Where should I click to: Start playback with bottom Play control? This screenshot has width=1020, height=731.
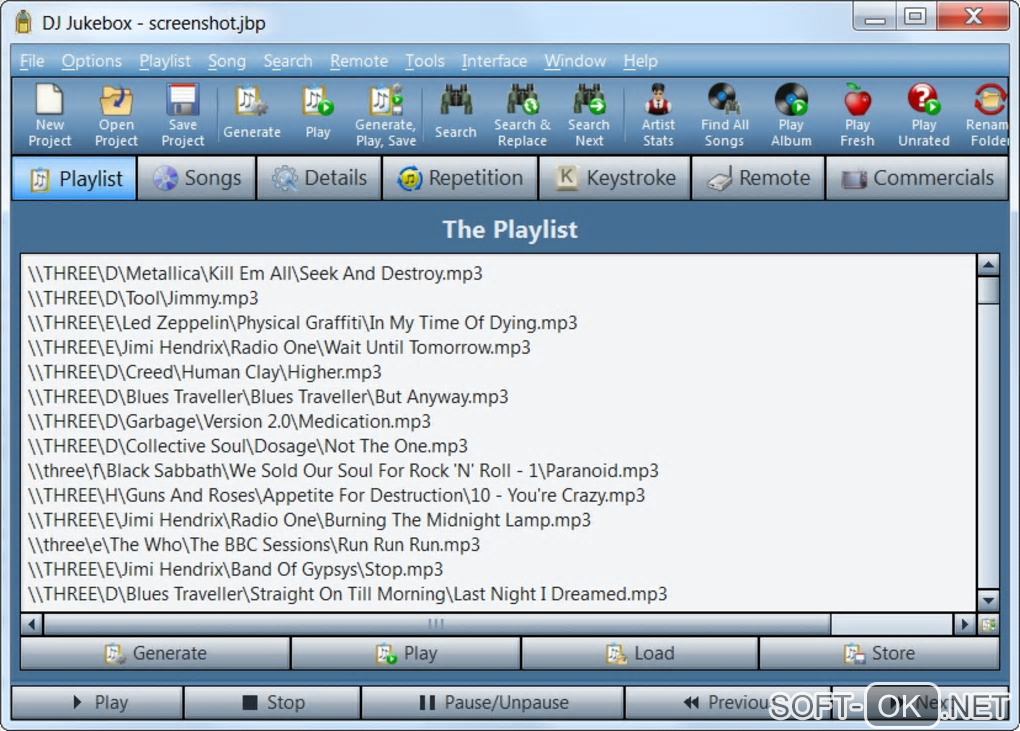(x=98, y=702)
